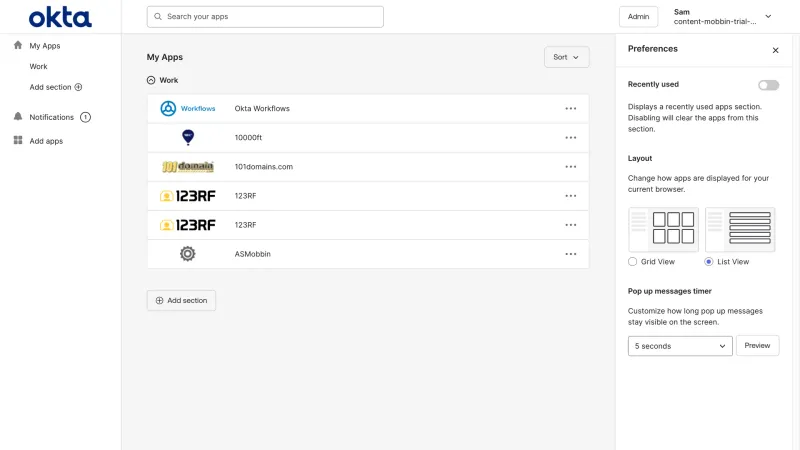Click the Notifications bell icon

(x=18, y=116)
